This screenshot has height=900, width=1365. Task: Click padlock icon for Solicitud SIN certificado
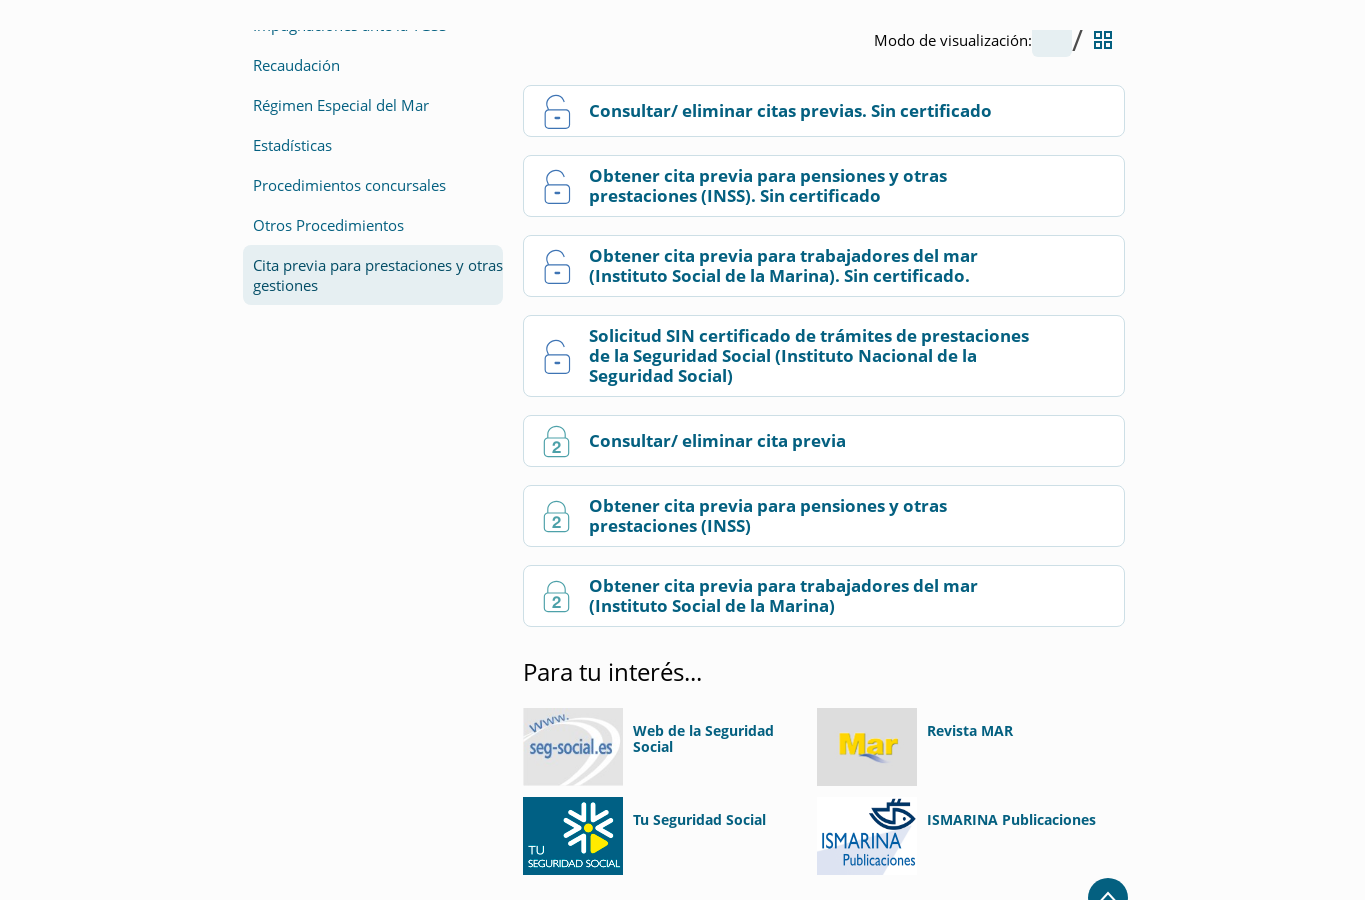coord(557,357)
